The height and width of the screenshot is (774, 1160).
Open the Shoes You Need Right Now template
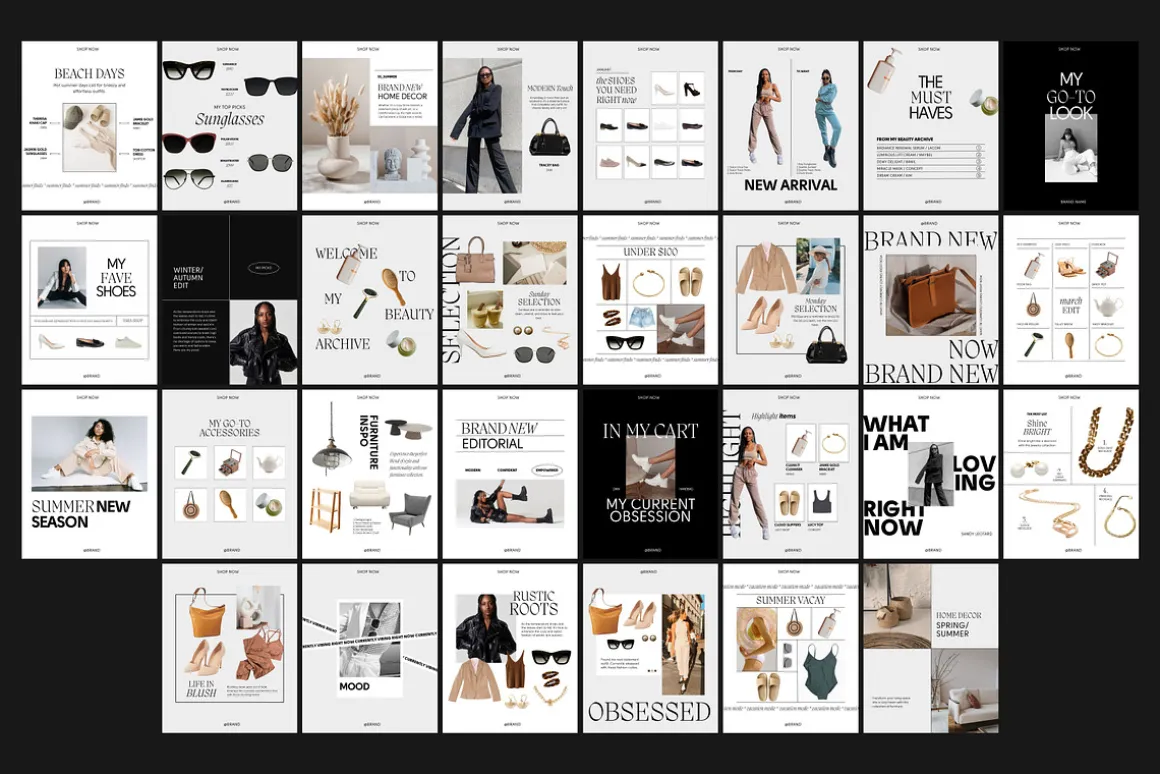pos(650,126)
